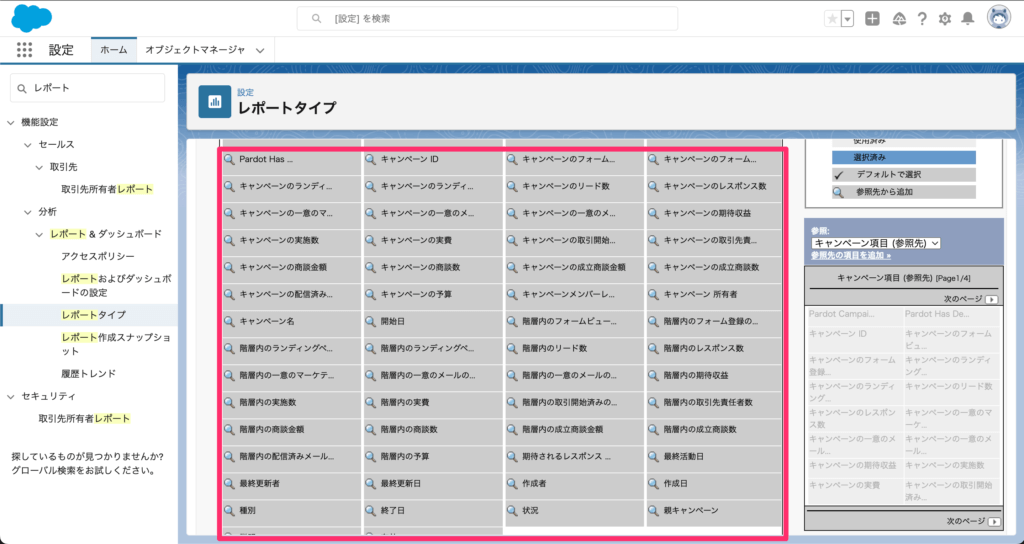This screenshot has height=544, width=1024.
Task: Select the 状況 field
Action: point(575,511)
